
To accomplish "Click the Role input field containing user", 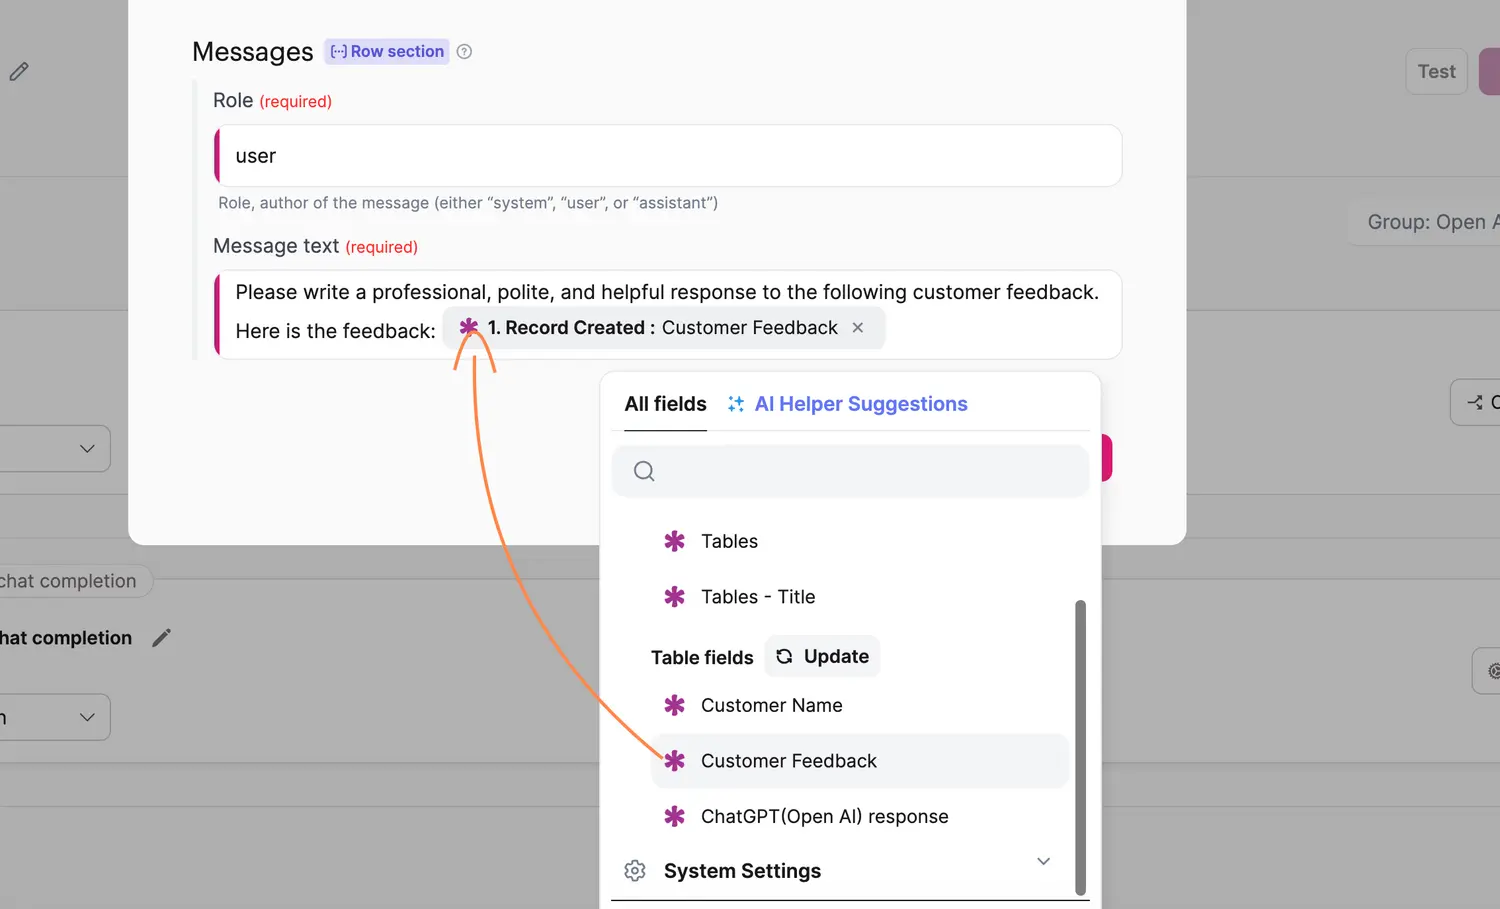I will [667, 156].
